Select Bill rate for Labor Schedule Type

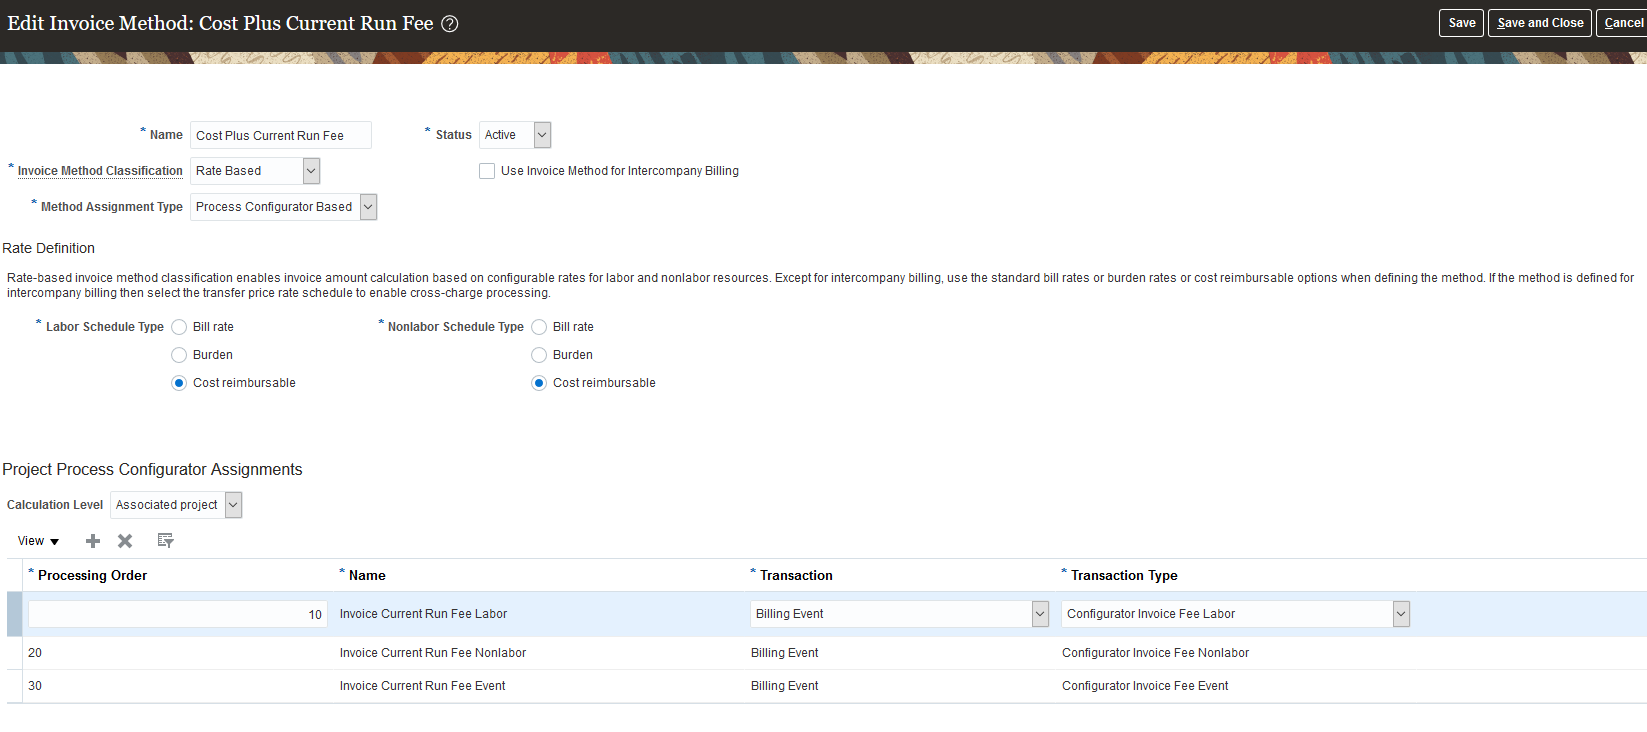(x=179, y=327)
